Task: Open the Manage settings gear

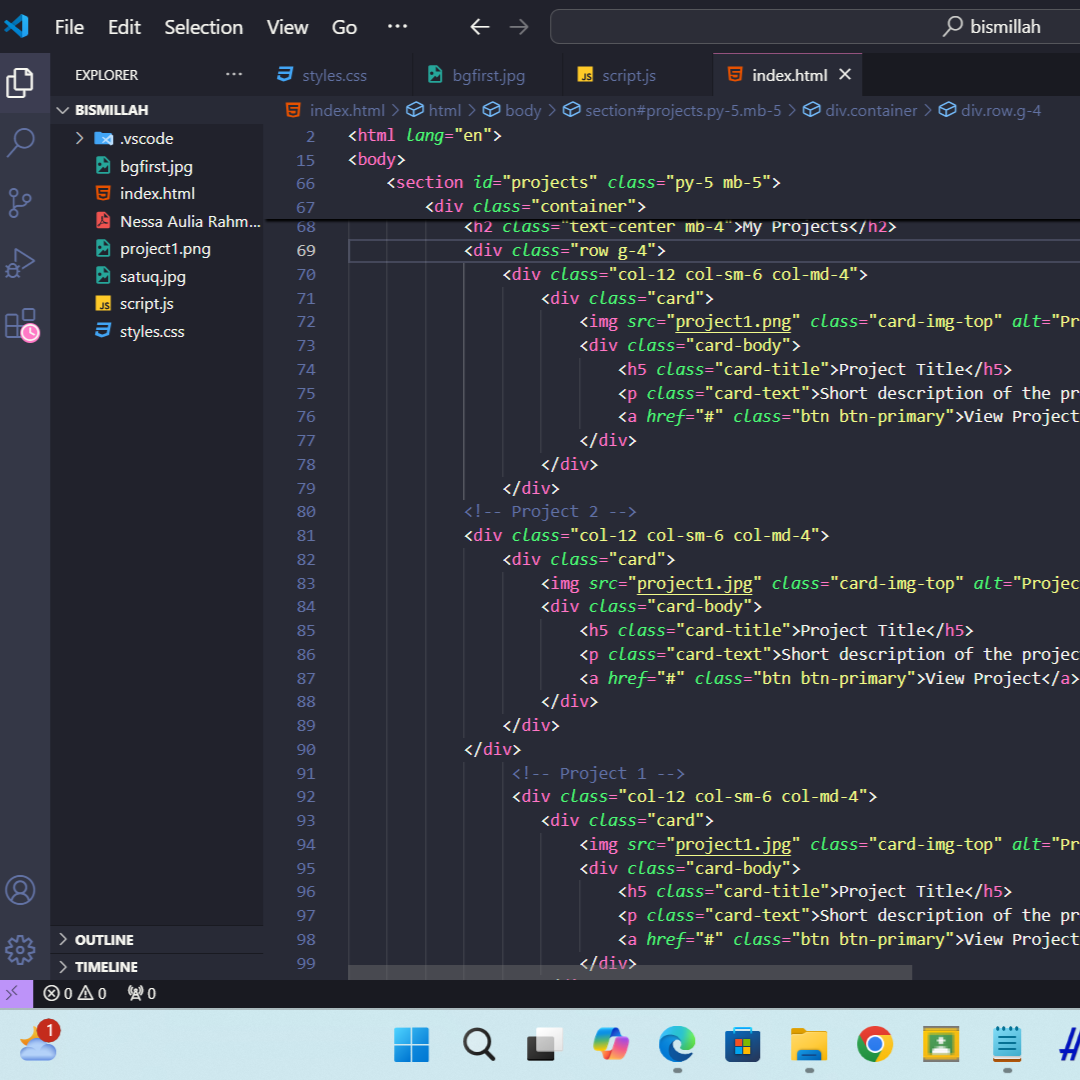Action: point(20,949)
